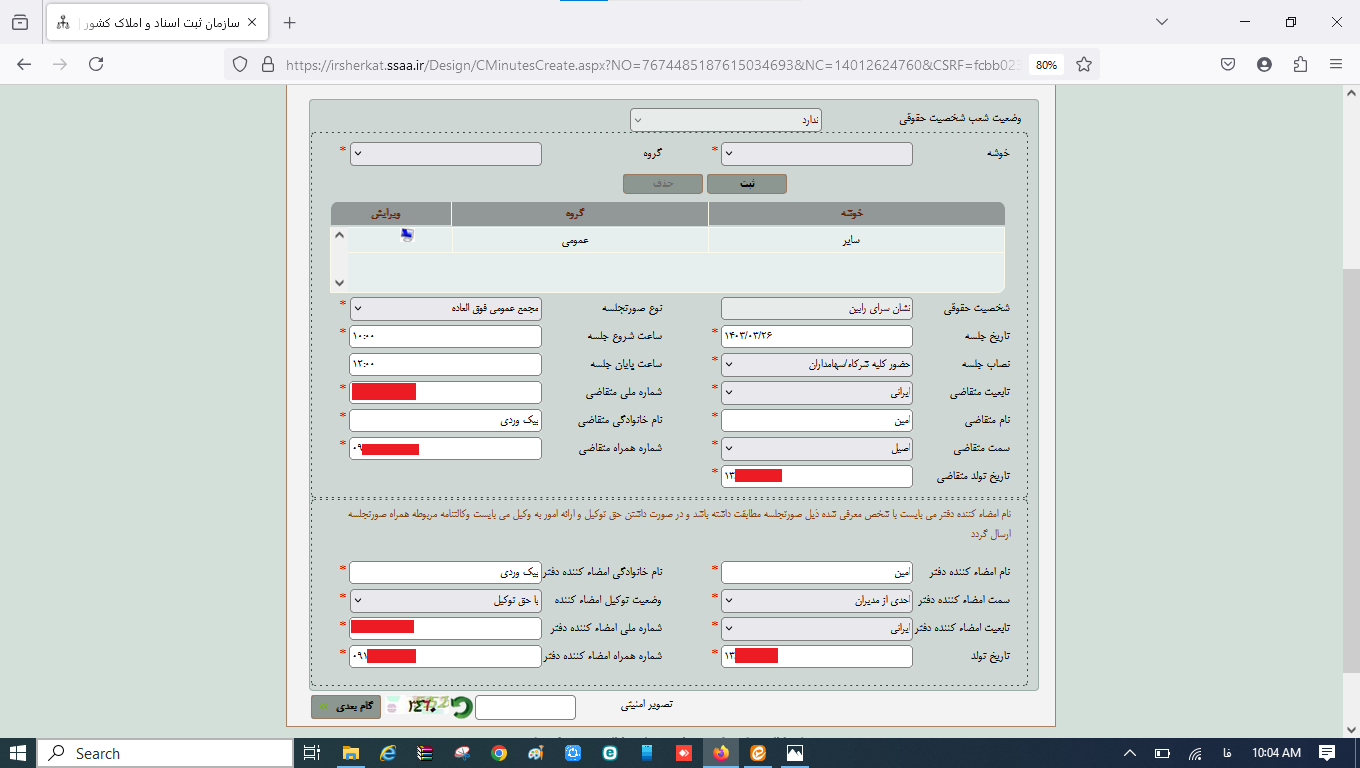Open the Firefox application menu
This screenshot has width=1360, height=768.
(x=1336, y=64)
